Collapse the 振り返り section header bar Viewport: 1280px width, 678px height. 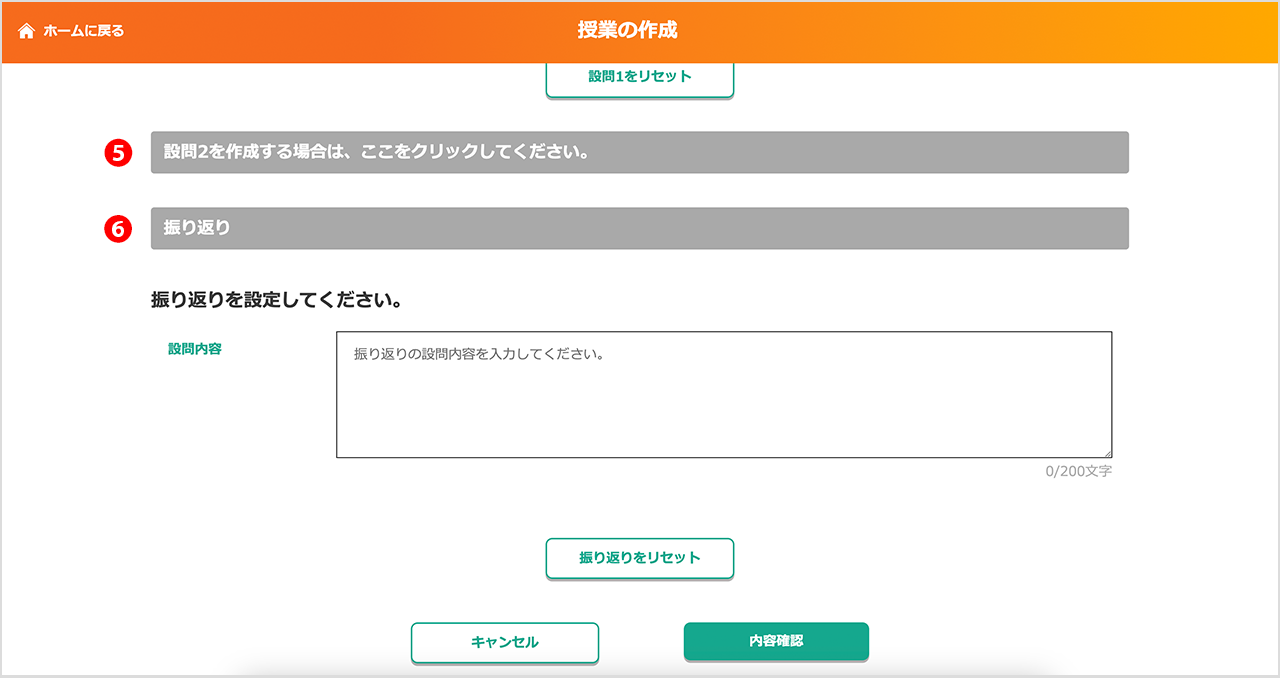(x=640, y=228)
